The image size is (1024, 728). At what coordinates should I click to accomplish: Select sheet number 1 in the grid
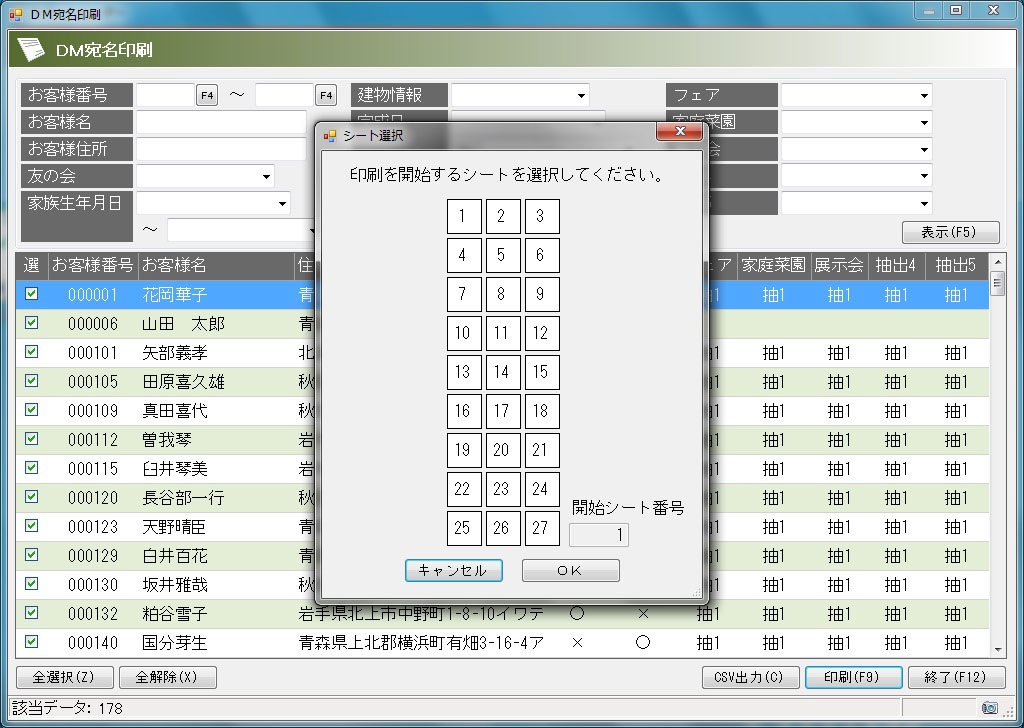pos(463,216)
